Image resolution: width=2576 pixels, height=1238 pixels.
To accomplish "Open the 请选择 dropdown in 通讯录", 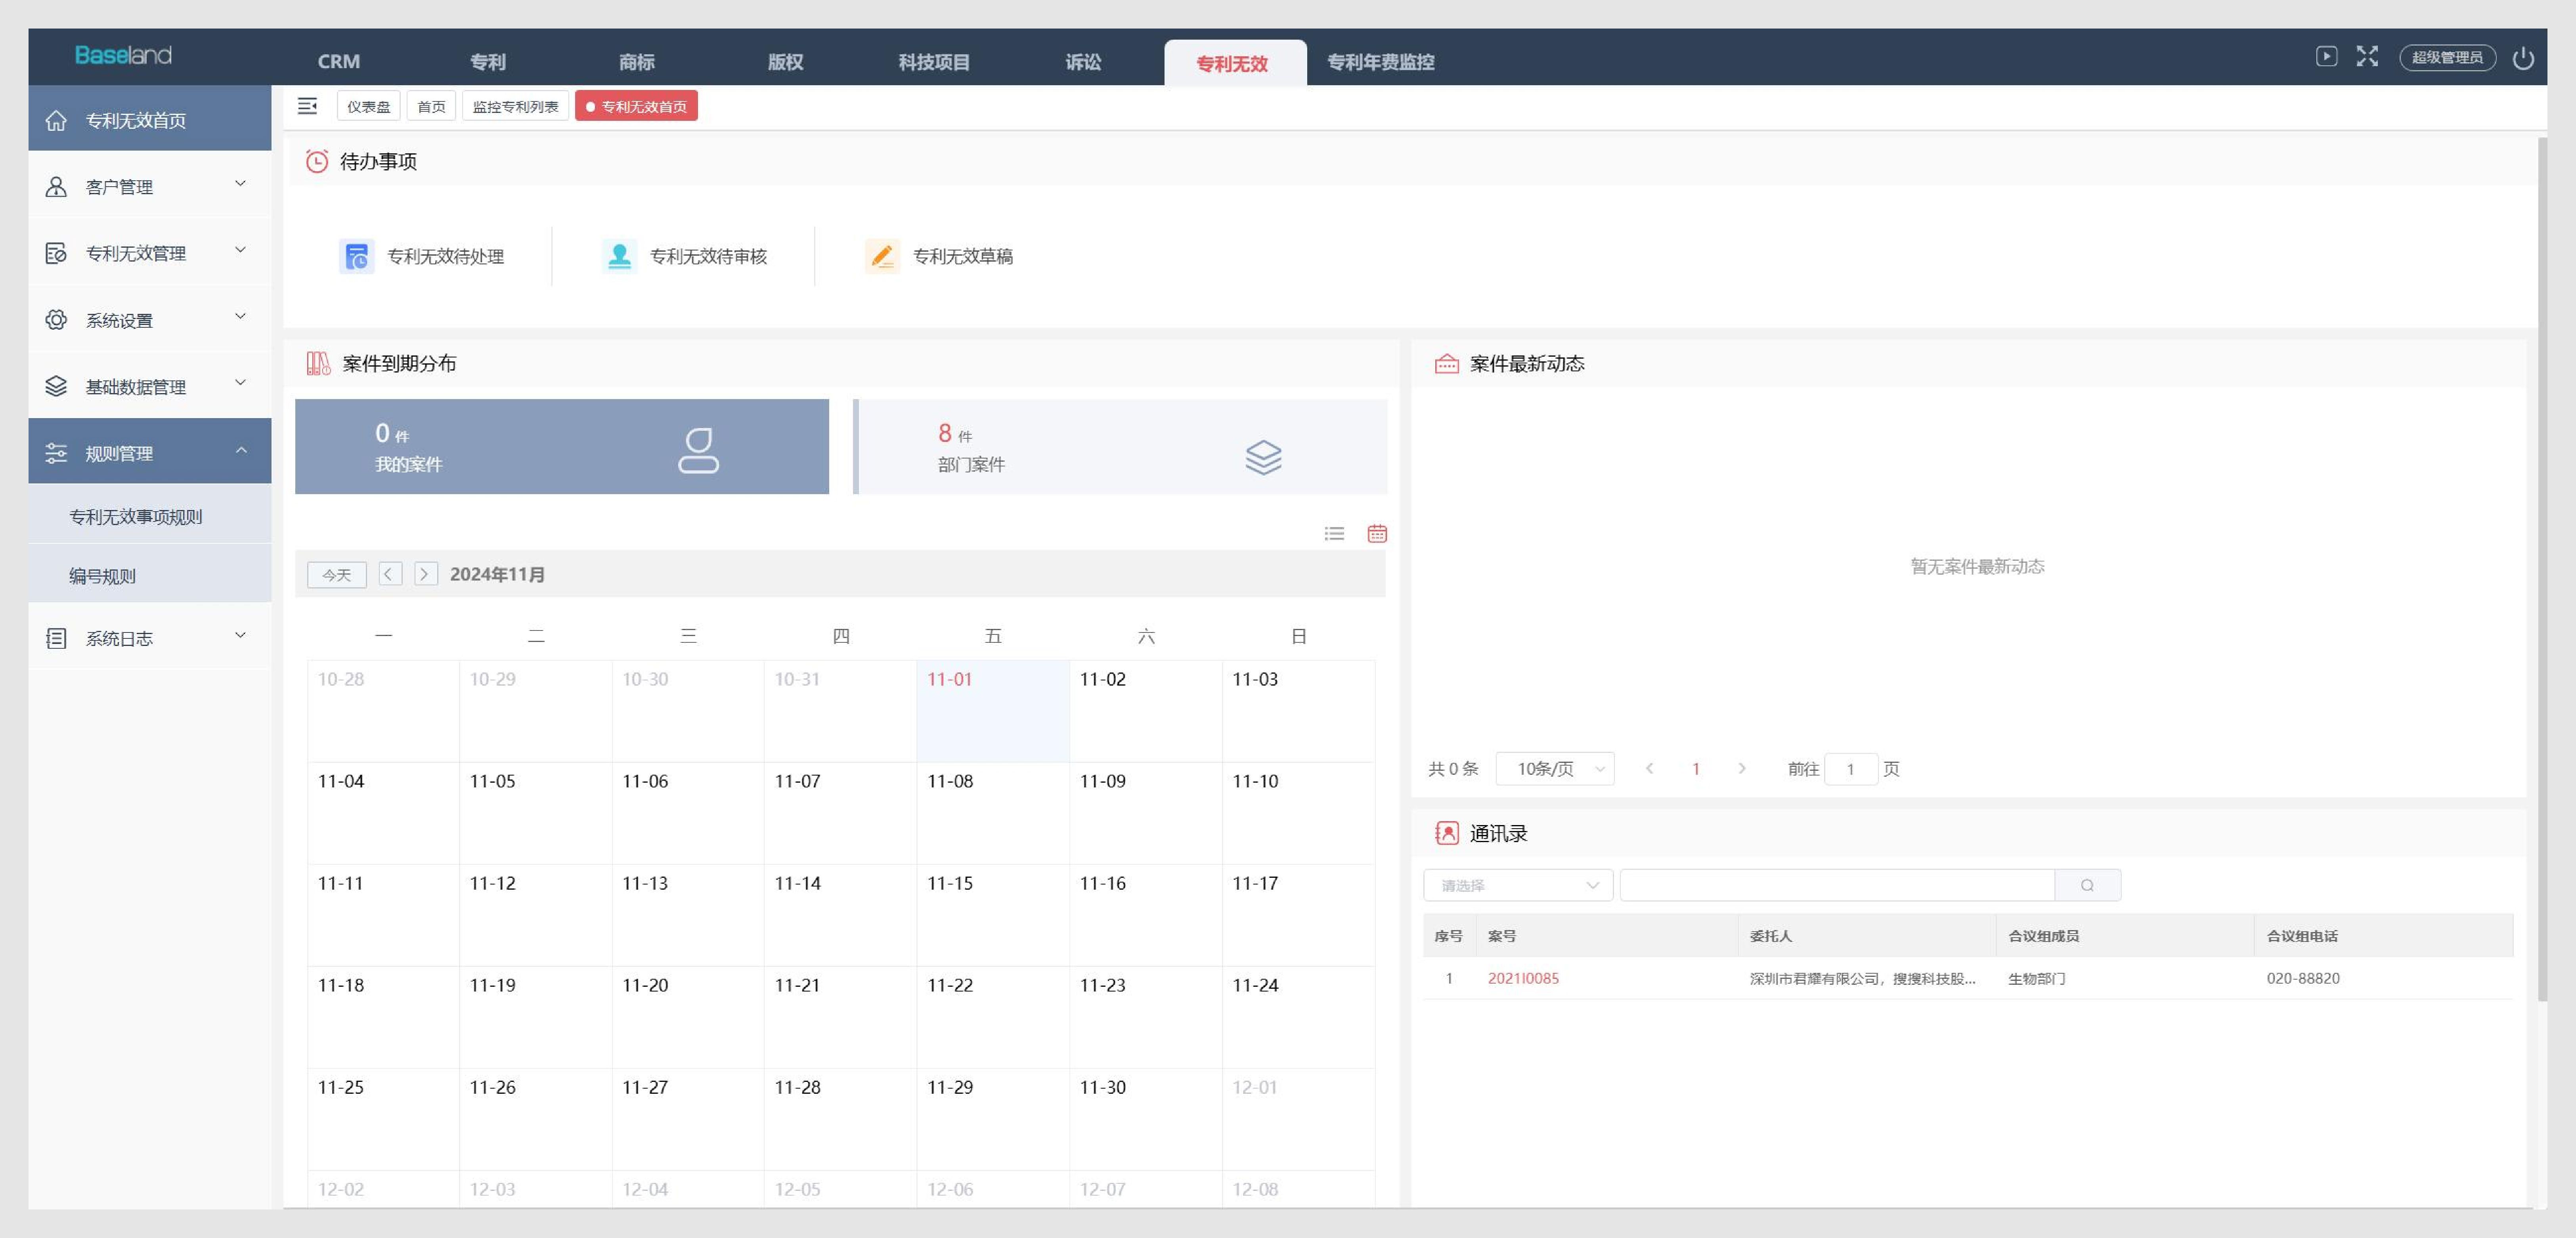I will point(1518,885).
